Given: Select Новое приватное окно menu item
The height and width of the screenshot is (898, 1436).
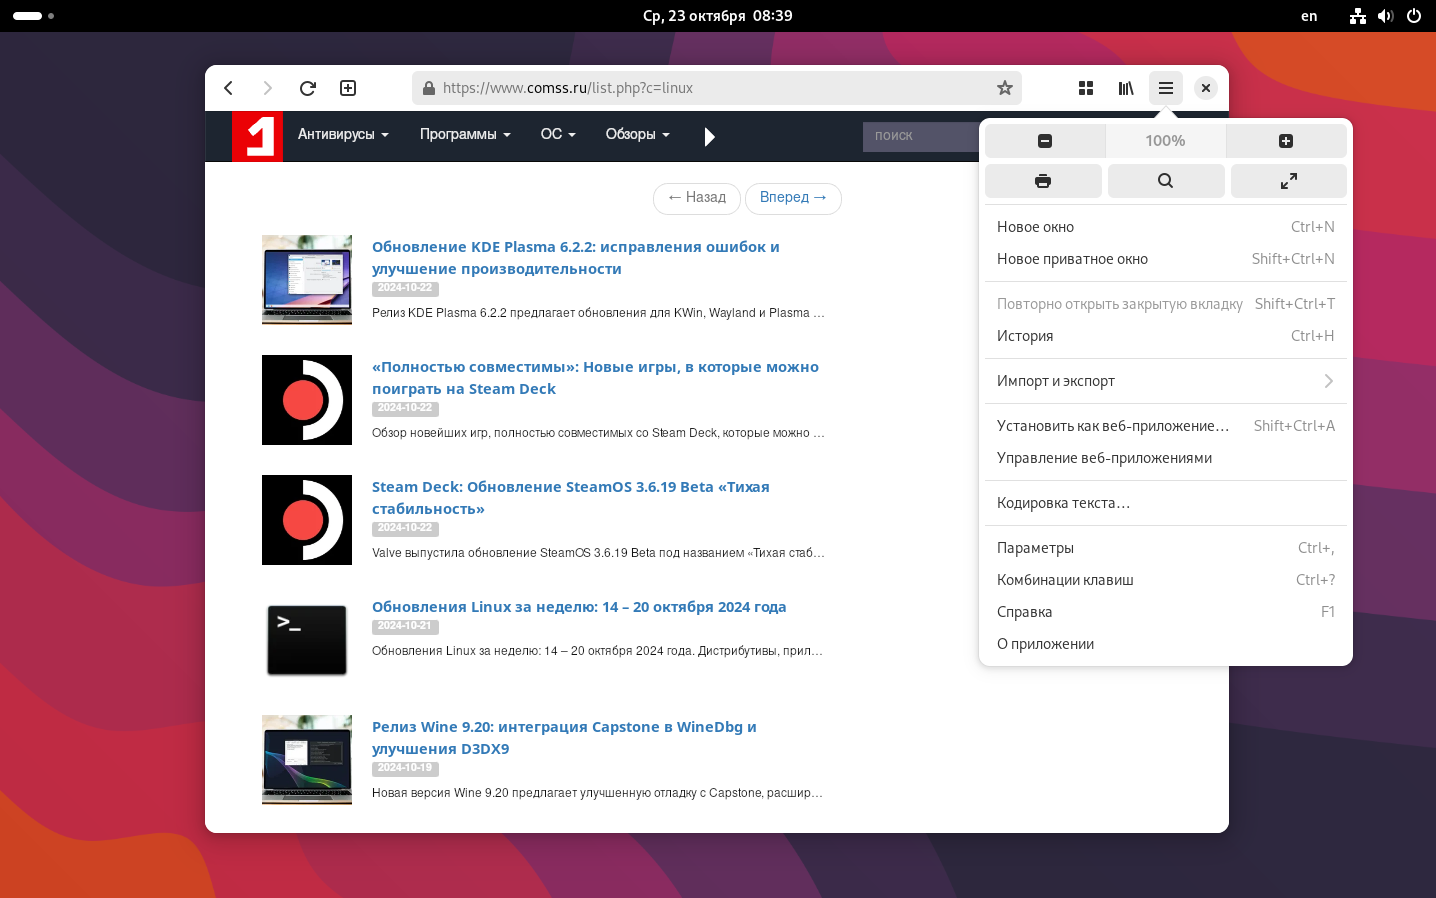Looking at the screenshot, I should pos(1072,259).
